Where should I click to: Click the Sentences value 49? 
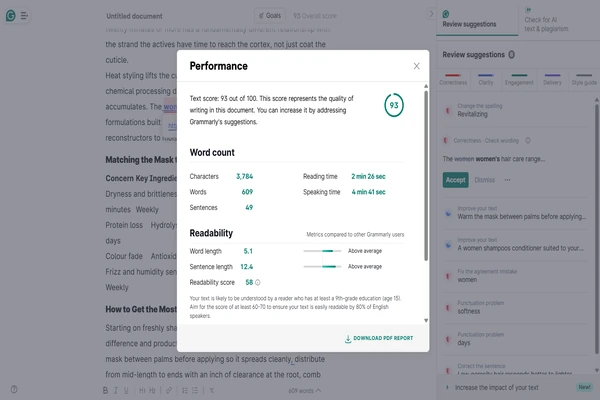click(x=249, y=207)
